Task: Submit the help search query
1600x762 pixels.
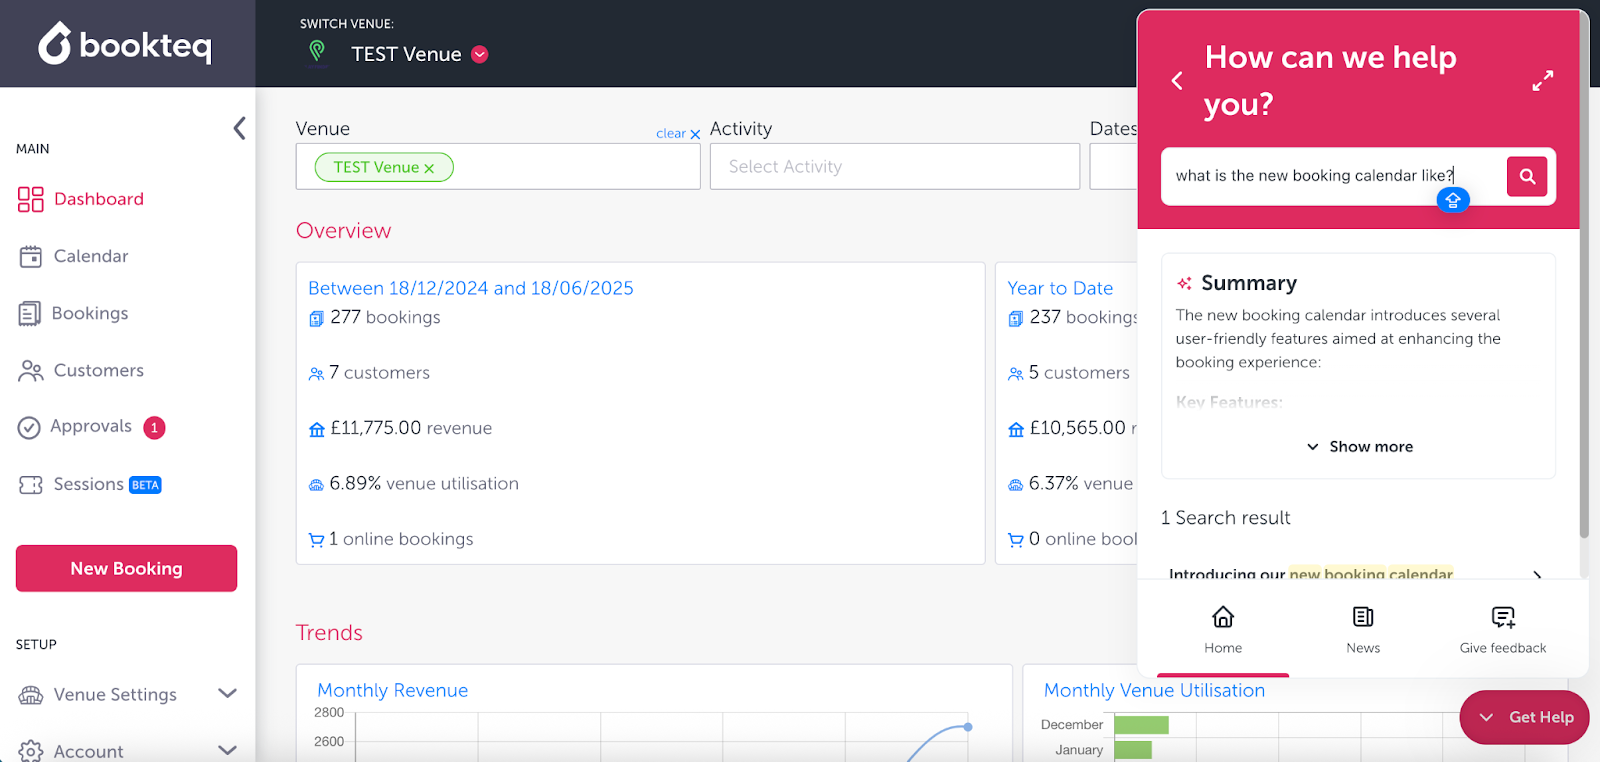Action: pyautogui.click(x=1527, y=176)
